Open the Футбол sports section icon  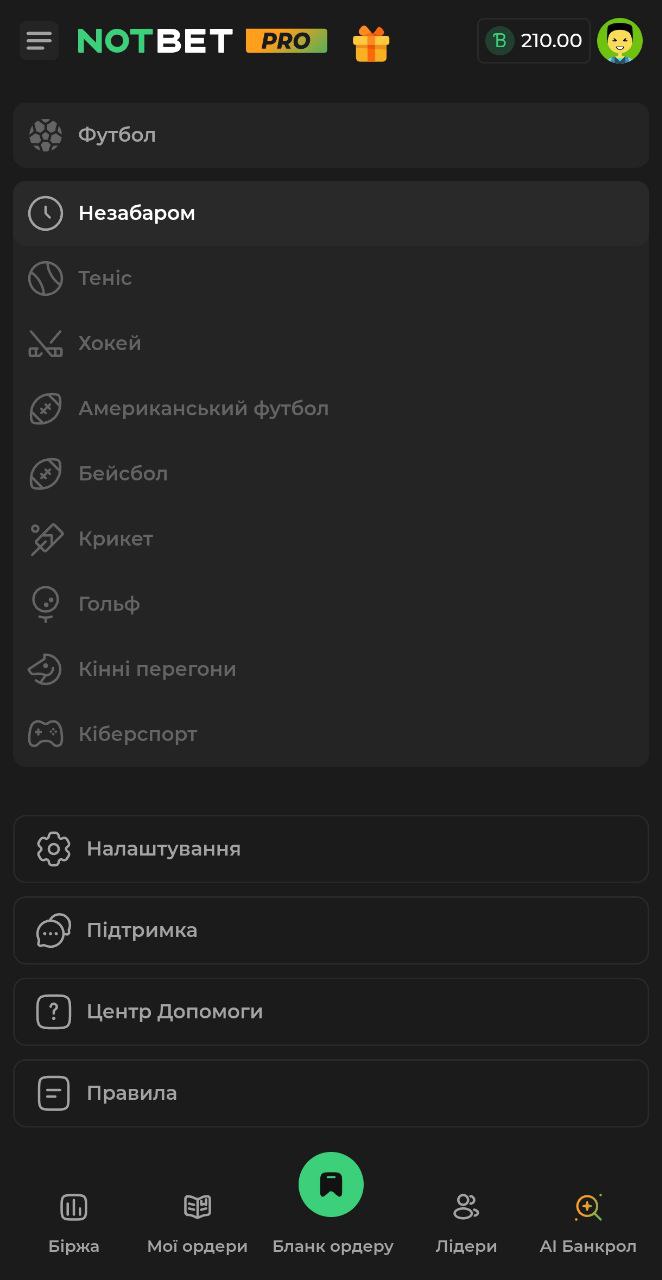(45, 134)
